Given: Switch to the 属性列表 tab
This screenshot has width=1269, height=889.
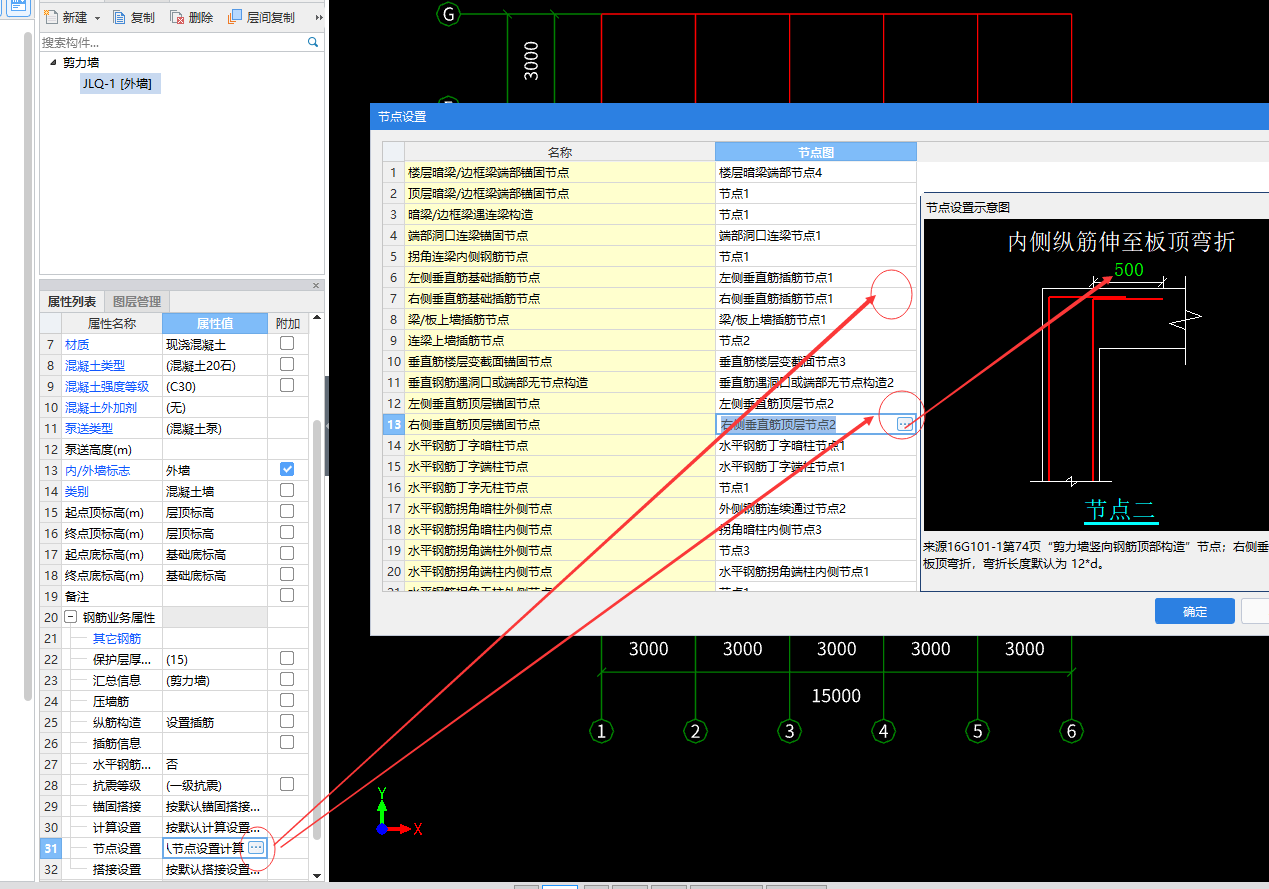Looking at the screenshot, I should [x=72, y=301].
